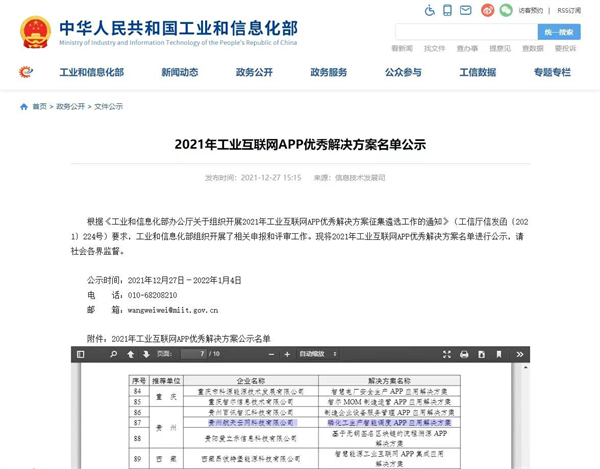The width and height of the screenshot is (600, 469).
Task: Open the 要投诉 quick link
Action: (566, 48)
